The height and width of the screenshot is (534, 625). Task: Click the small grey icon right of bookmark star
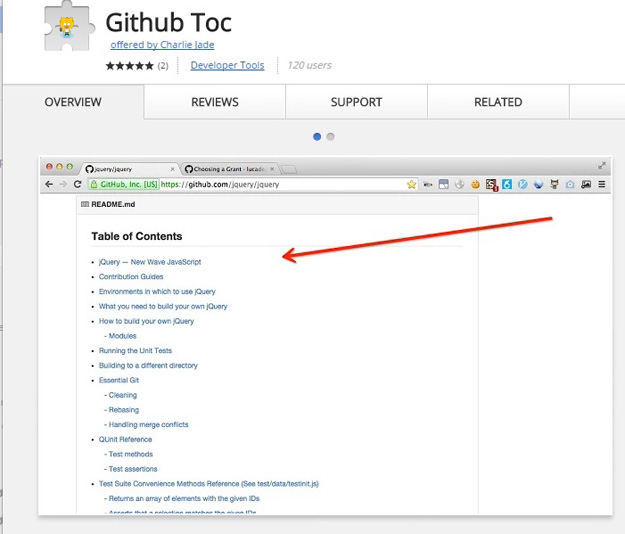point(428,184)
